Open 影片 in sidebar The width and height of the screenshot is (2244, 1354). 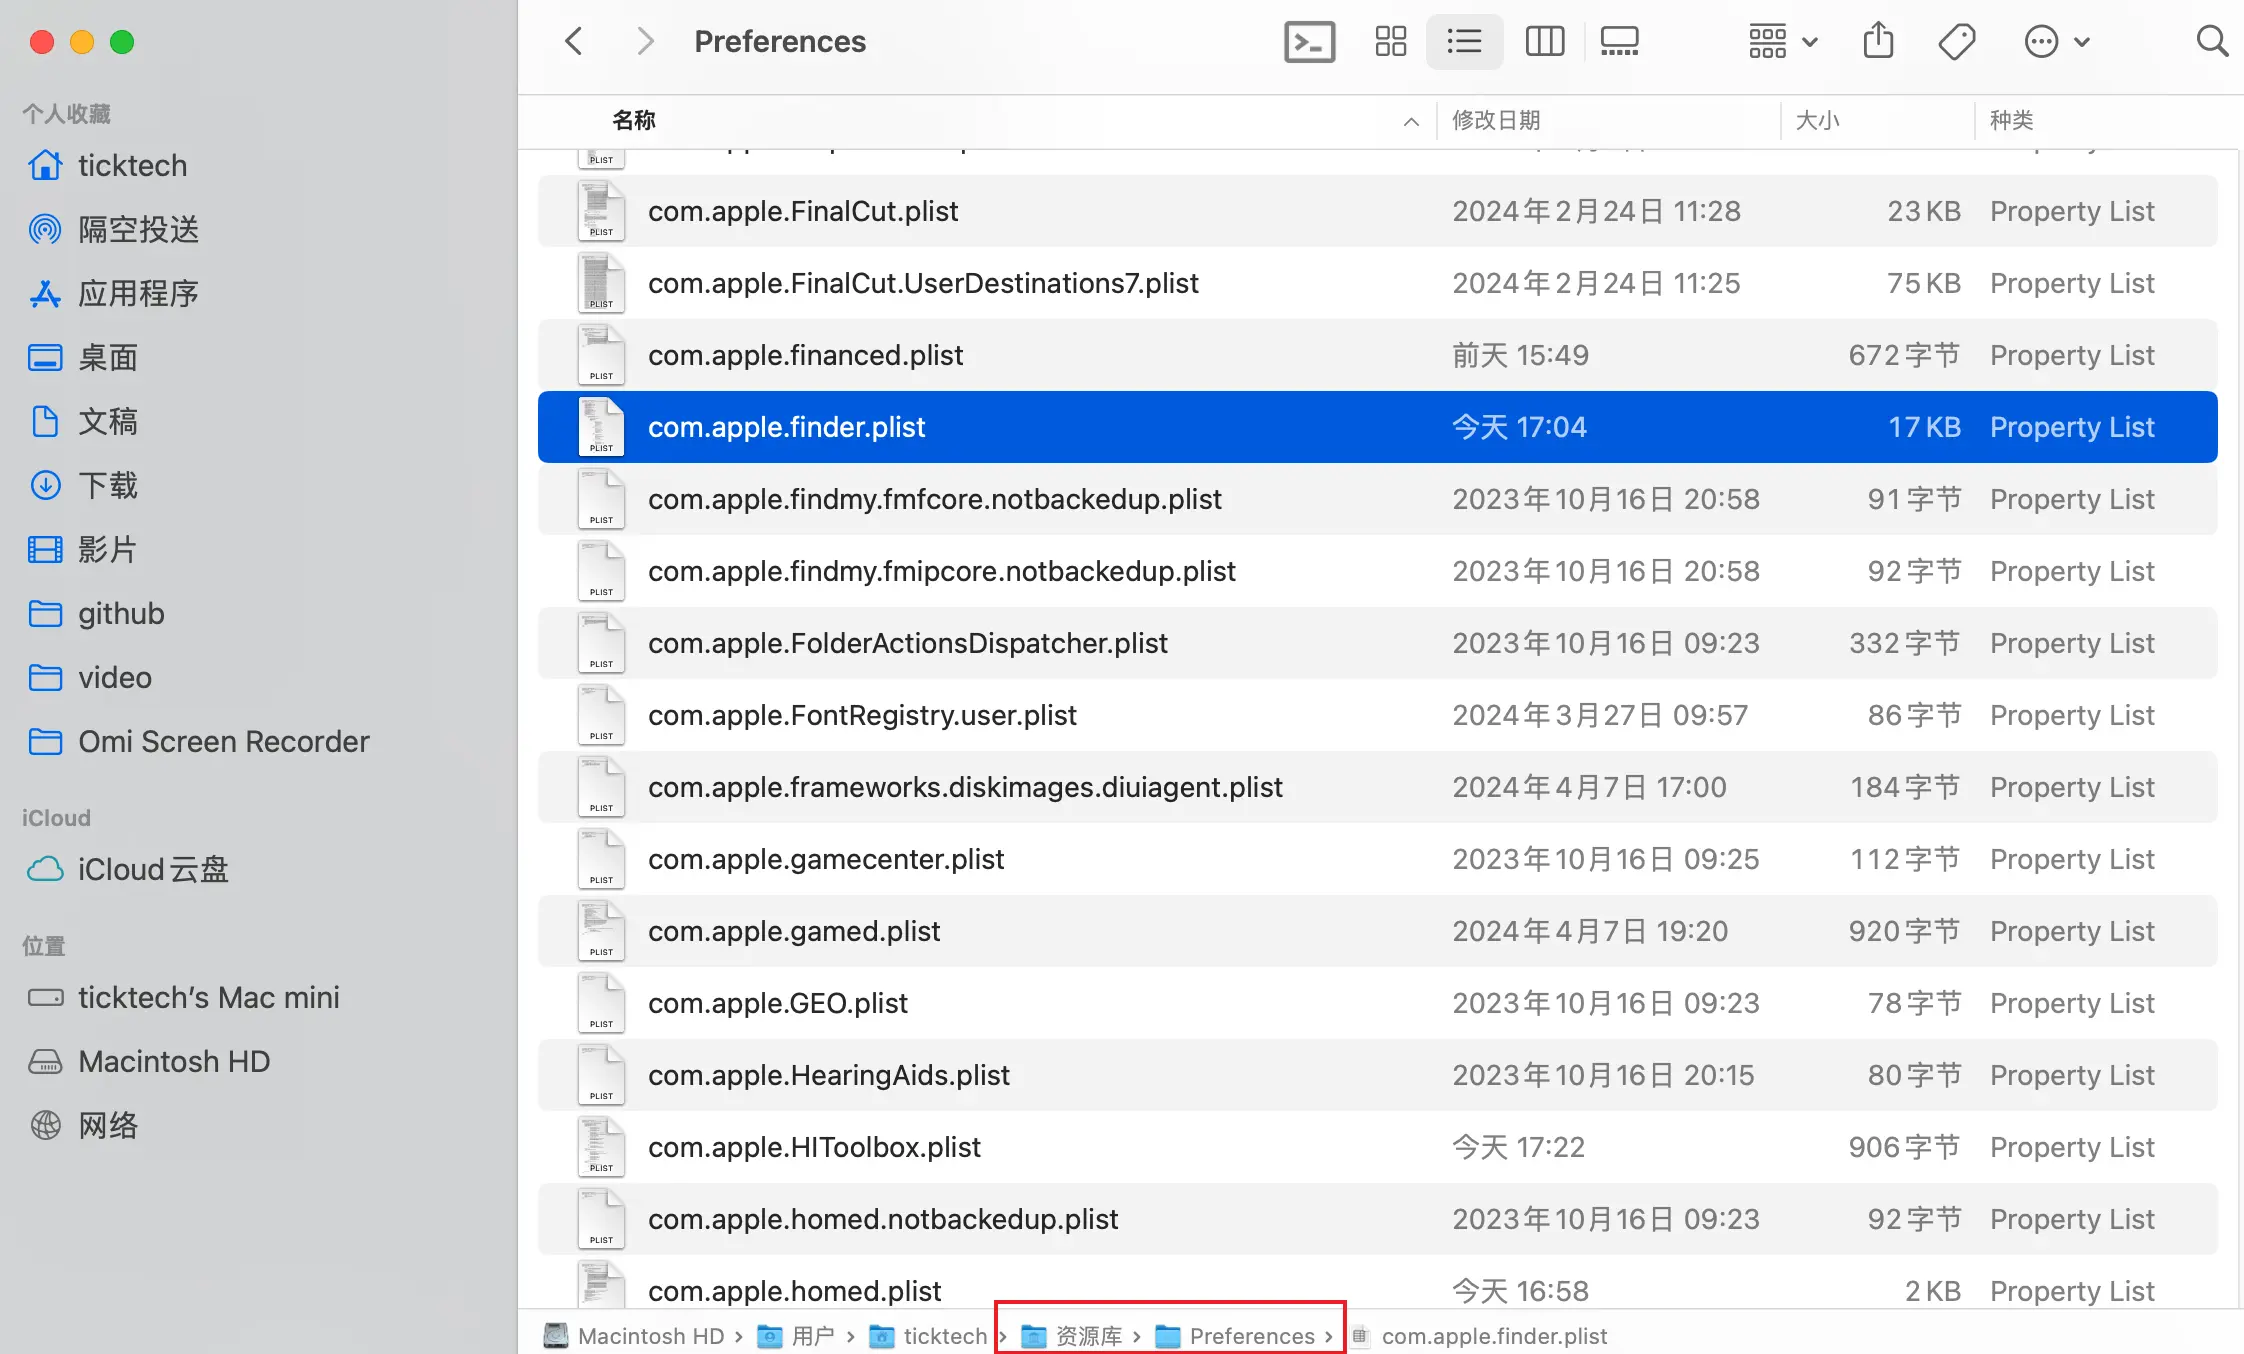[84, 549]
